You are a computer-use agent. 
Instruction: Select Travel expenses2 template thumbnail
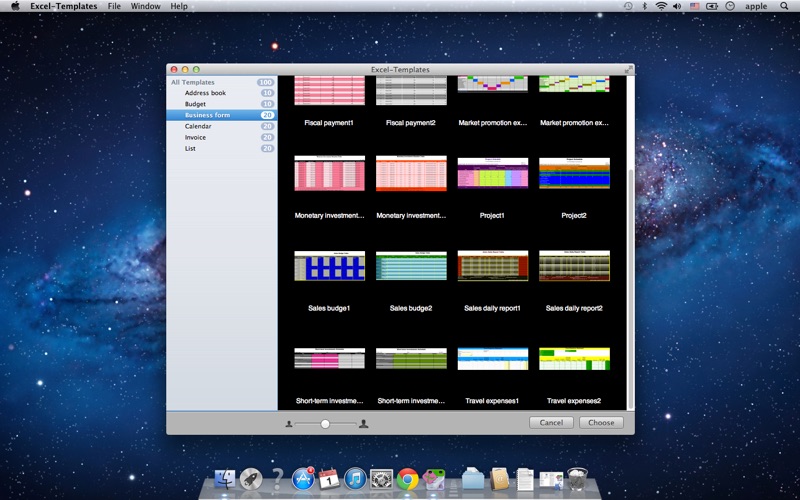574,359
